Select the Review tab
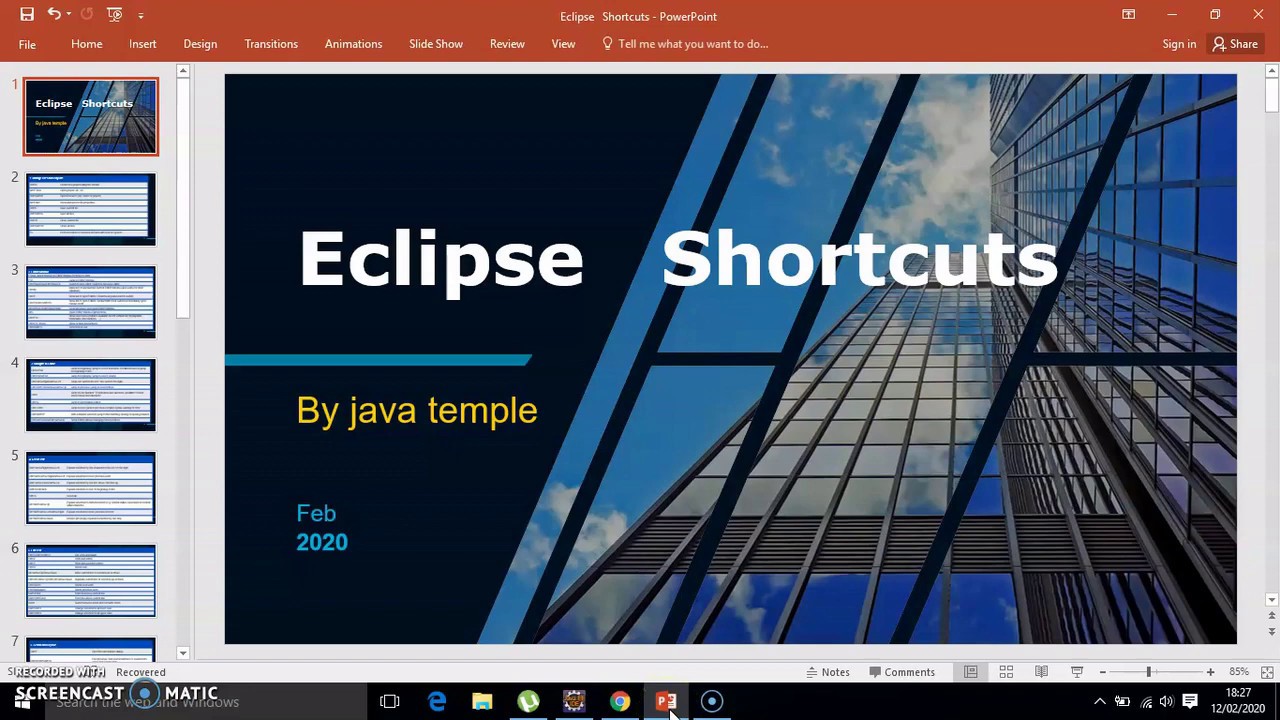Screen dimensions: 1280x720 pyautogui.click(x=507, y=44)
